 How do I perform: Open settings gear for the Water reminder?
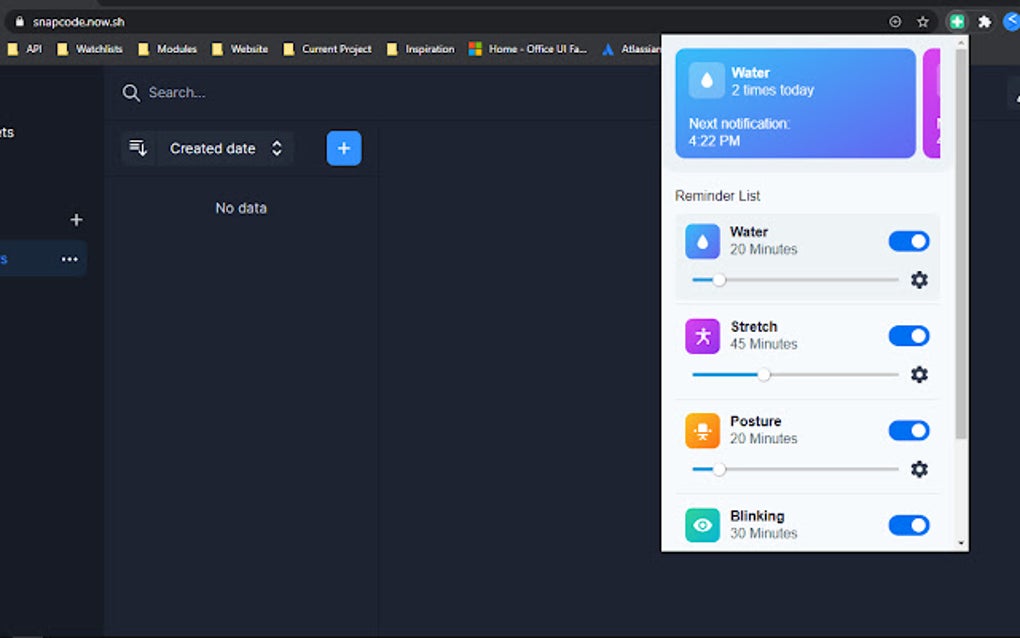[x=919, y=280]
